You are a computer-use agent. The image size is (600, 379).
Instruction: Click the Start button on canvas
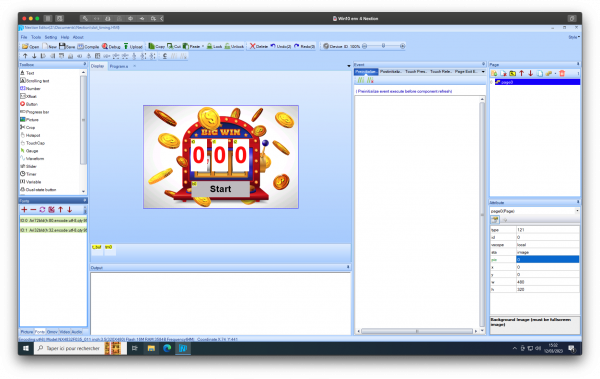click(x=220, y=189)
